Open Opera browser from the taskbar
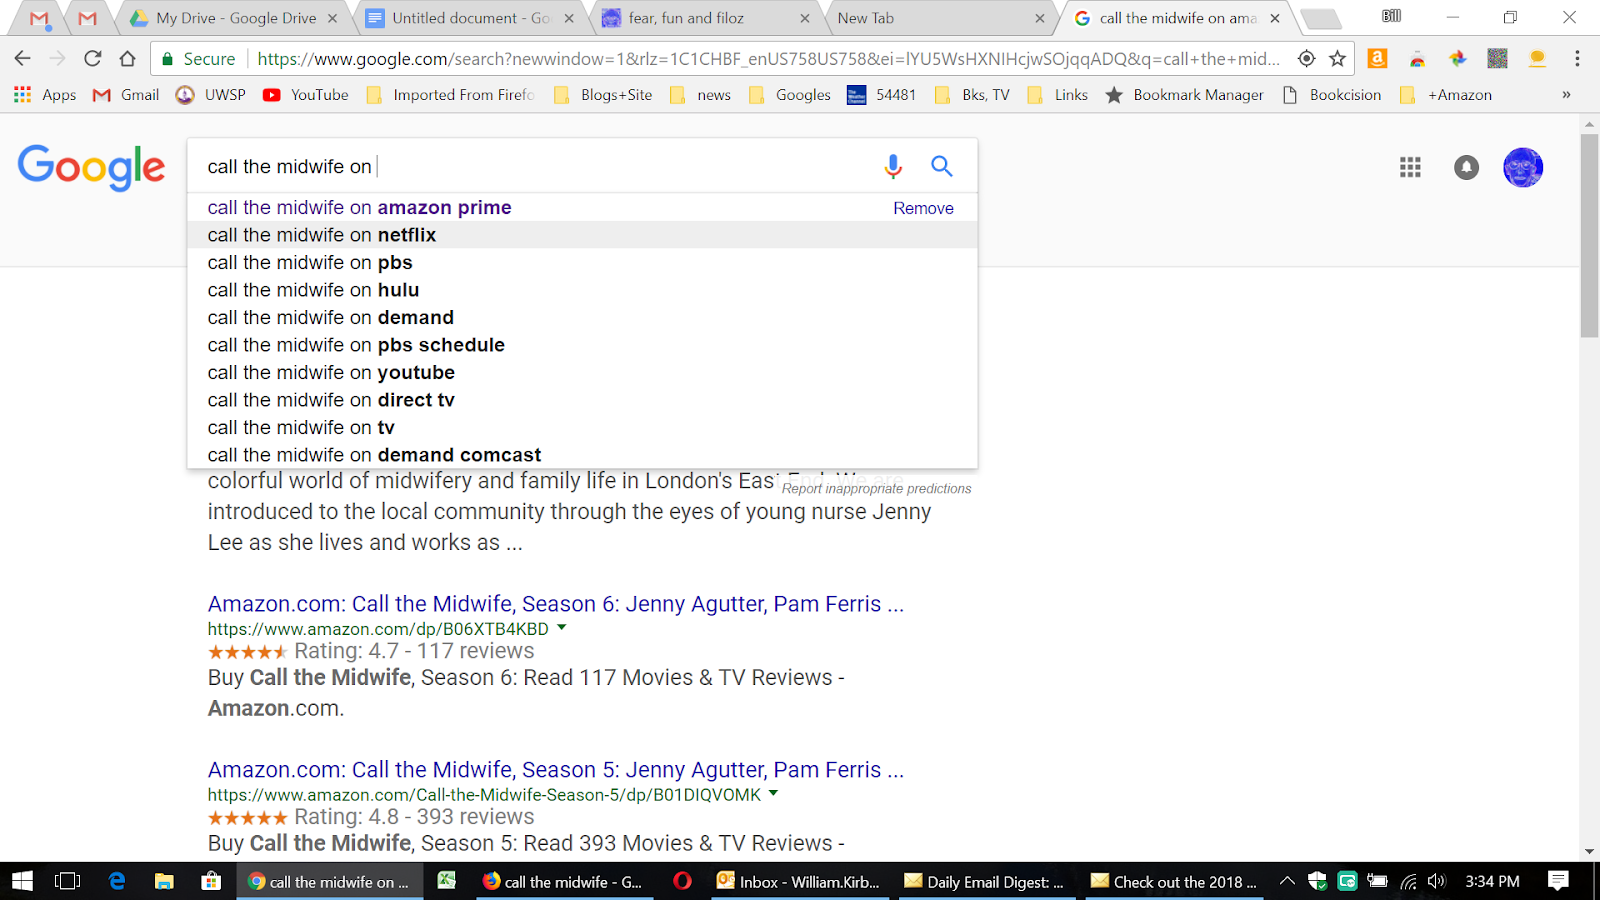 [x=682, y=881]
